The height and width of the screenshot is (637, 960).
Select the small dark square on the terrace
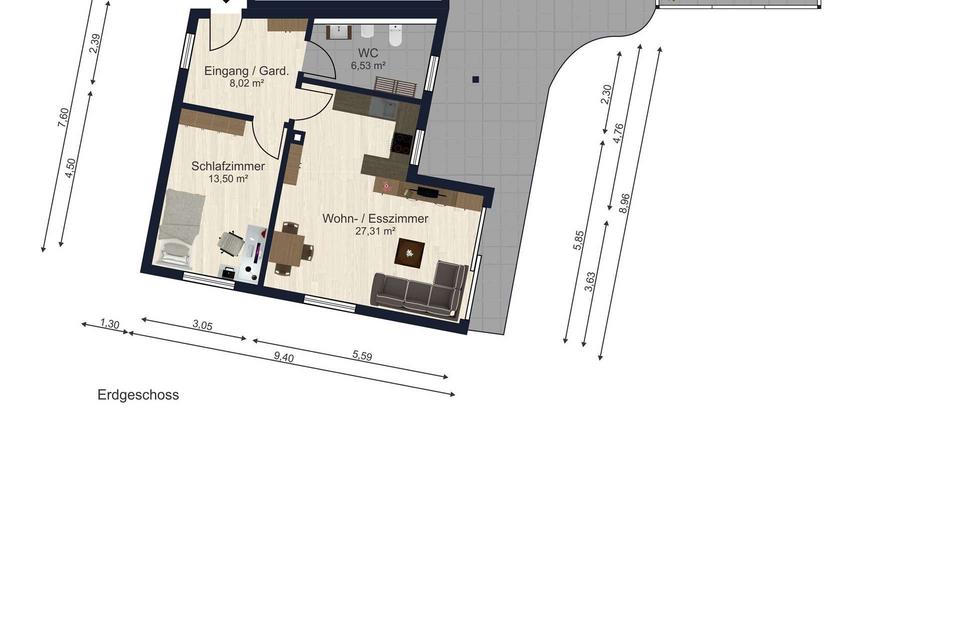(x=476, y=79)
